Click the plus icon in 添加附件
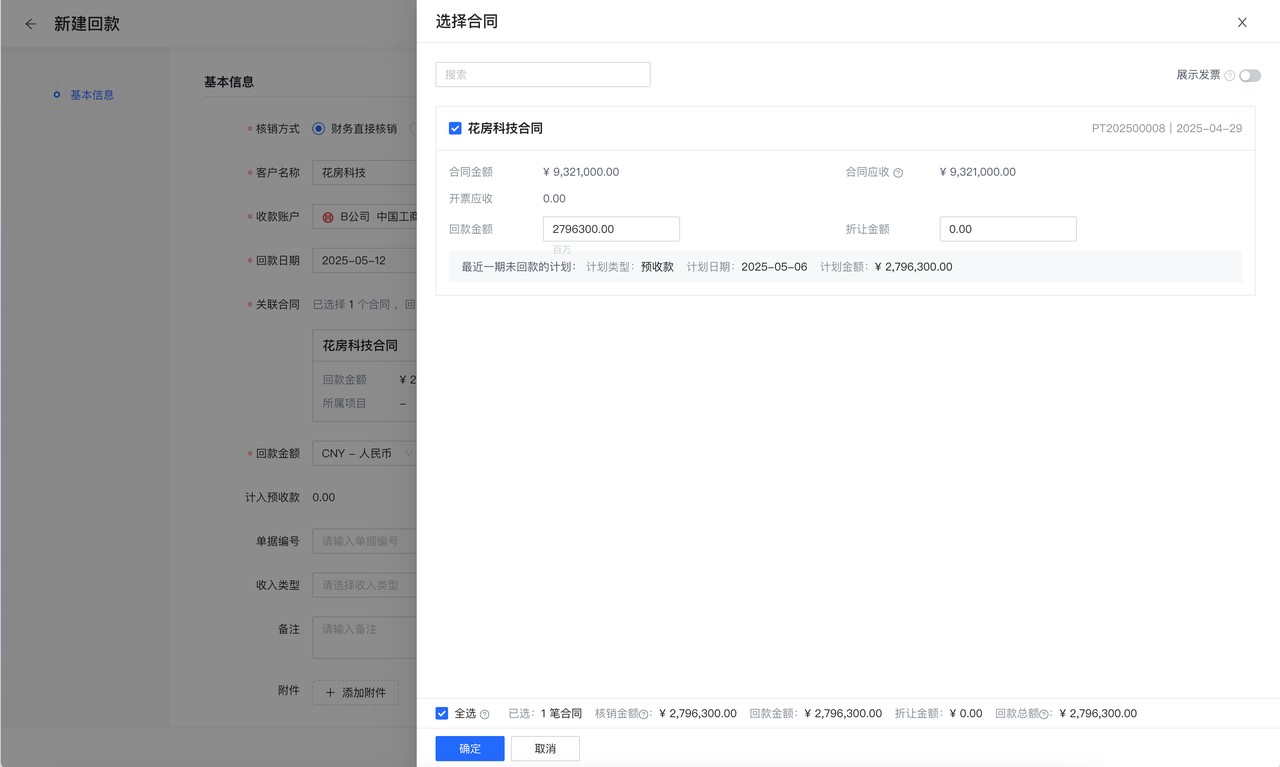 tap(330, 693)
